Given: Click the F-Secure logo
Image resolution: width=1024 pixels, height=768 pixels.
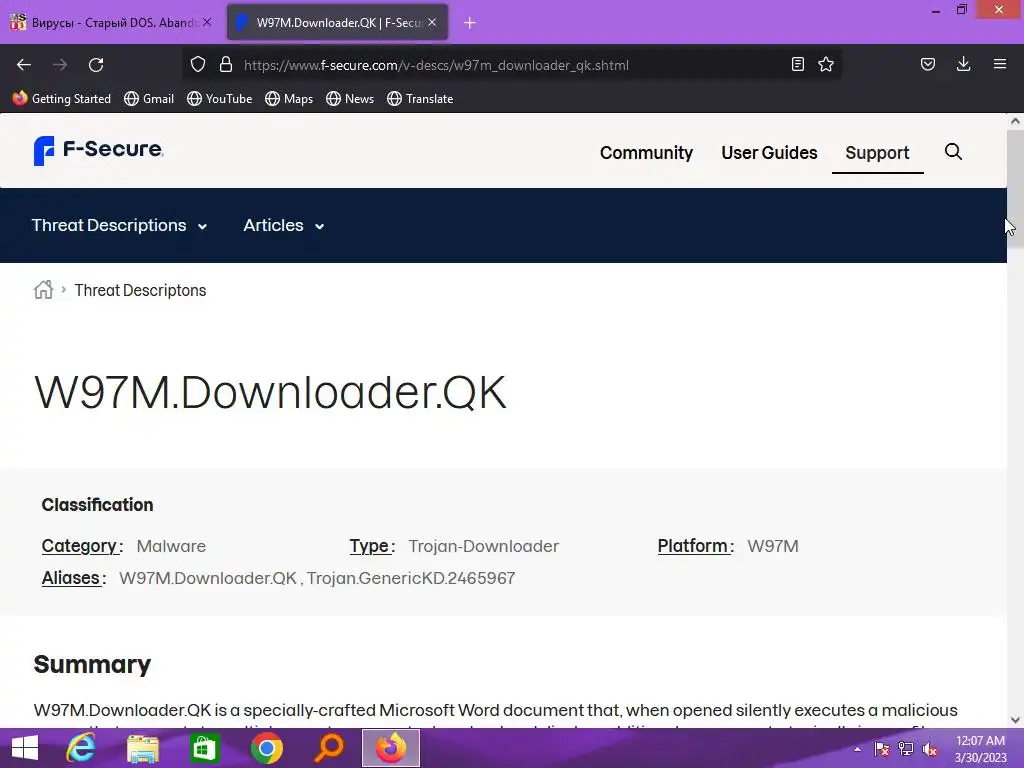Looking at the screenshot, I should tap(98, 150).
